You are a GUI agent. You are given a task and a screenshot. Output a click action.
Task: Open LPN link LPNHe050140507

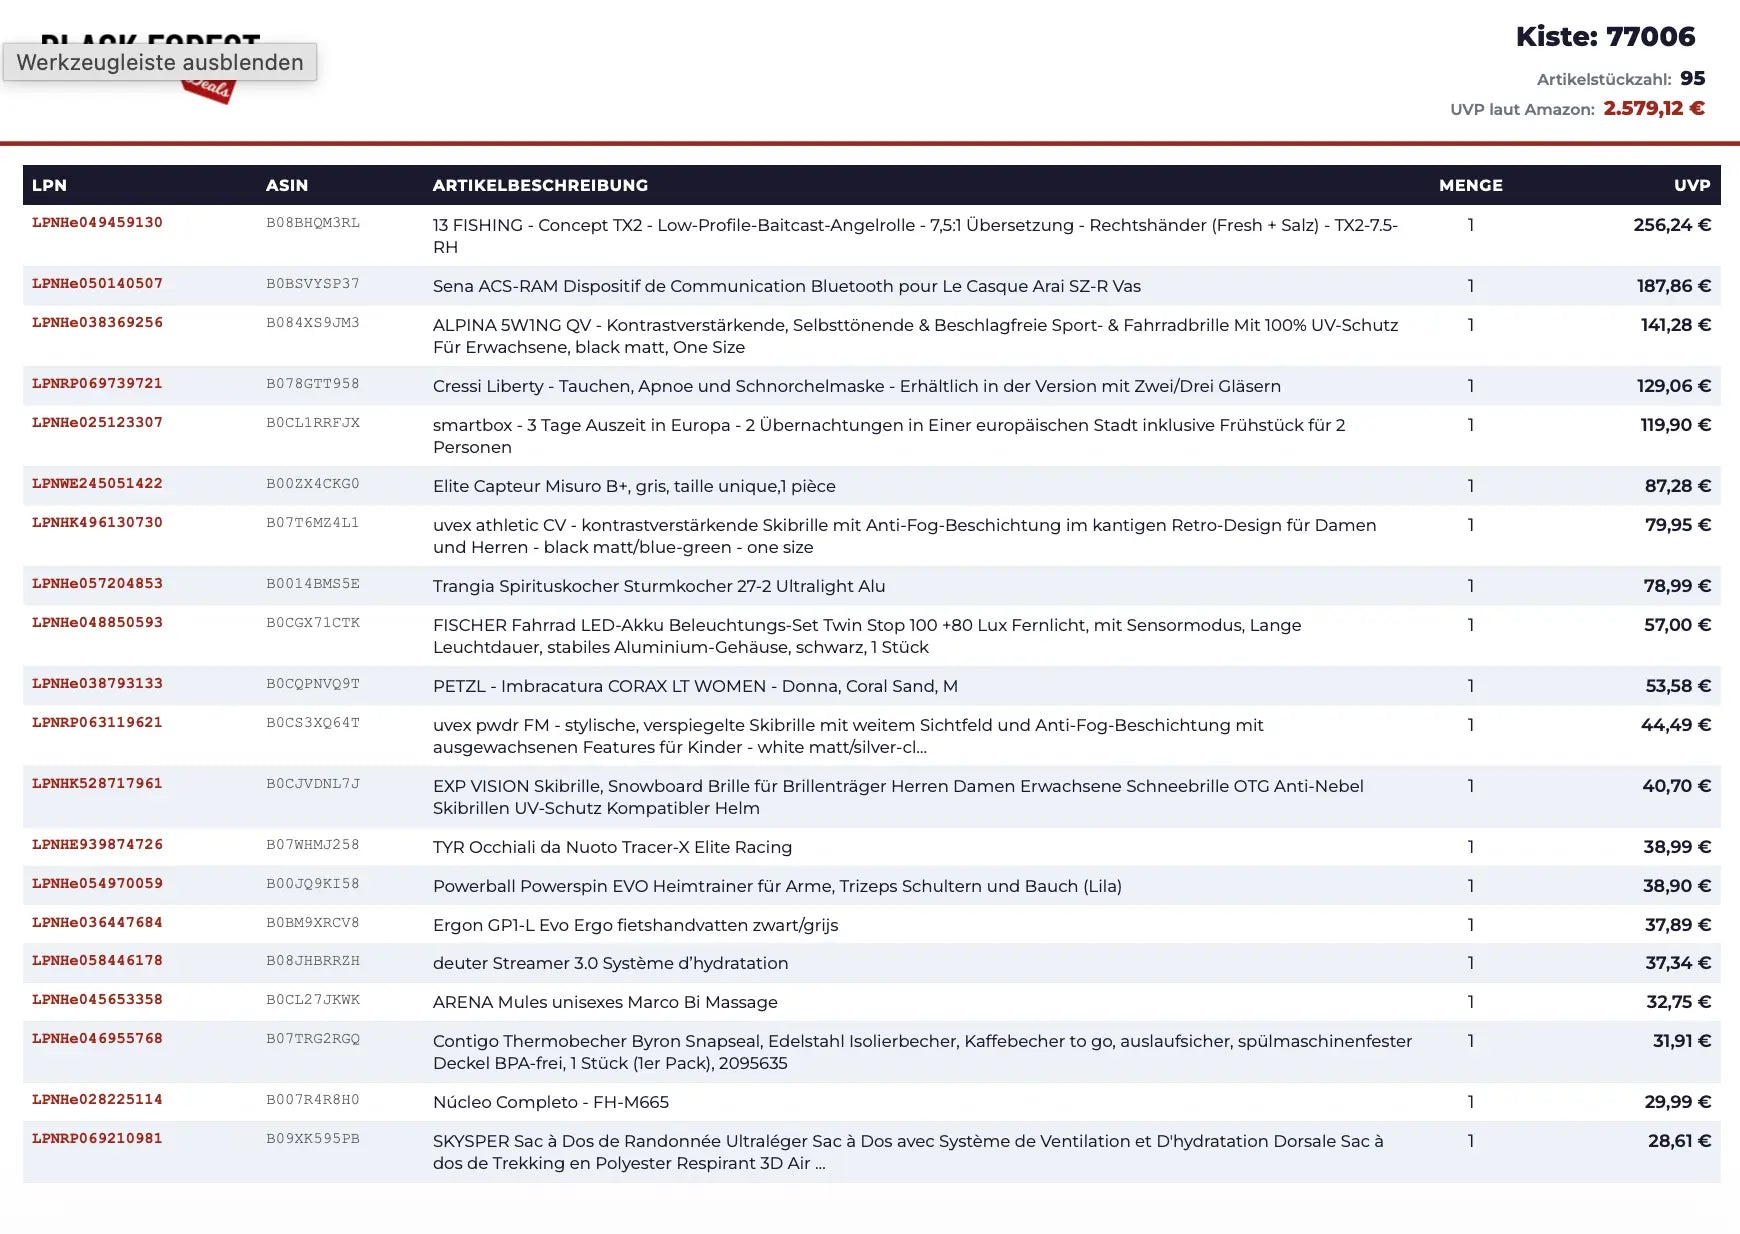[x=97, y=284]
